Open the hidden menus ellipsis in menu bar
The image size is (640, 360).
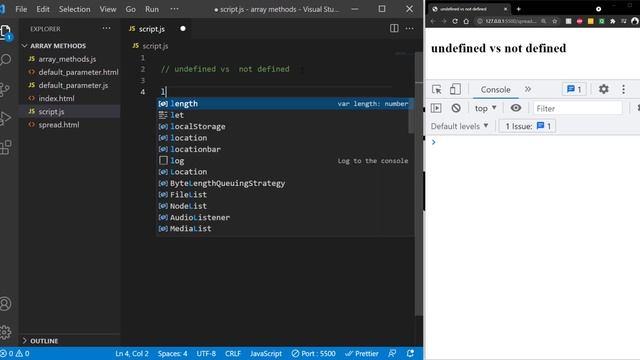point(174,9)
